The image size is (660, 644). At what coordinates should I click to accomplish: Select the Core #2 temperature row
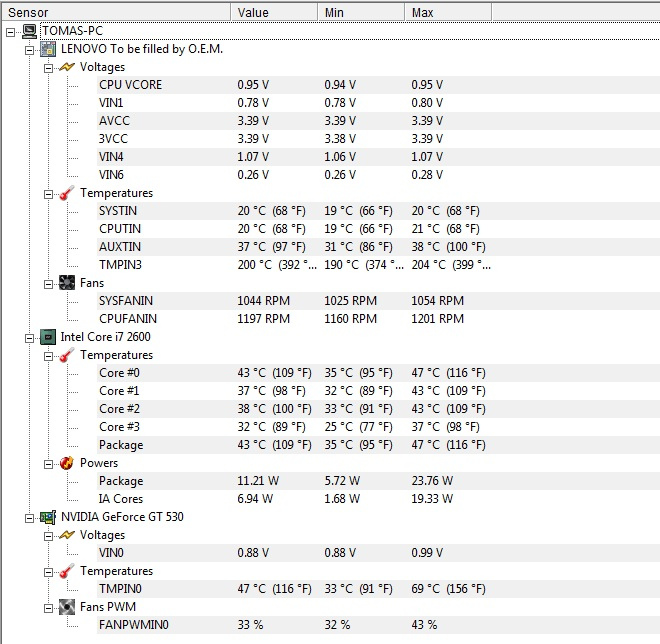pyautogui.click(x=378, y=409)
